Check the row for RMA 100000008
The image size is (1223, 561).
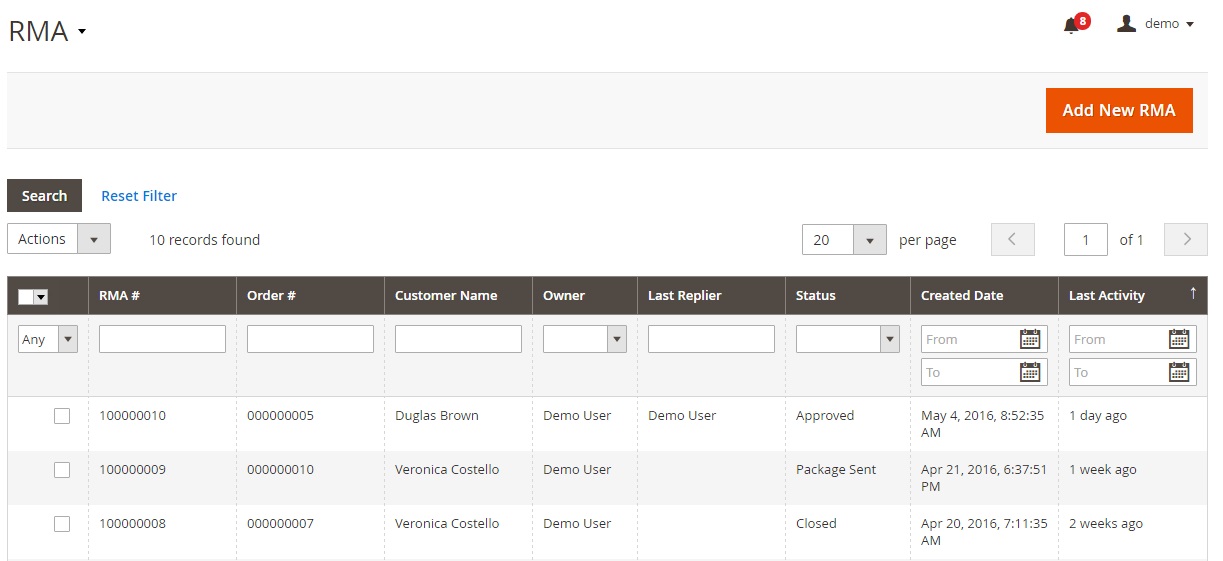click(x=62, y=524)
